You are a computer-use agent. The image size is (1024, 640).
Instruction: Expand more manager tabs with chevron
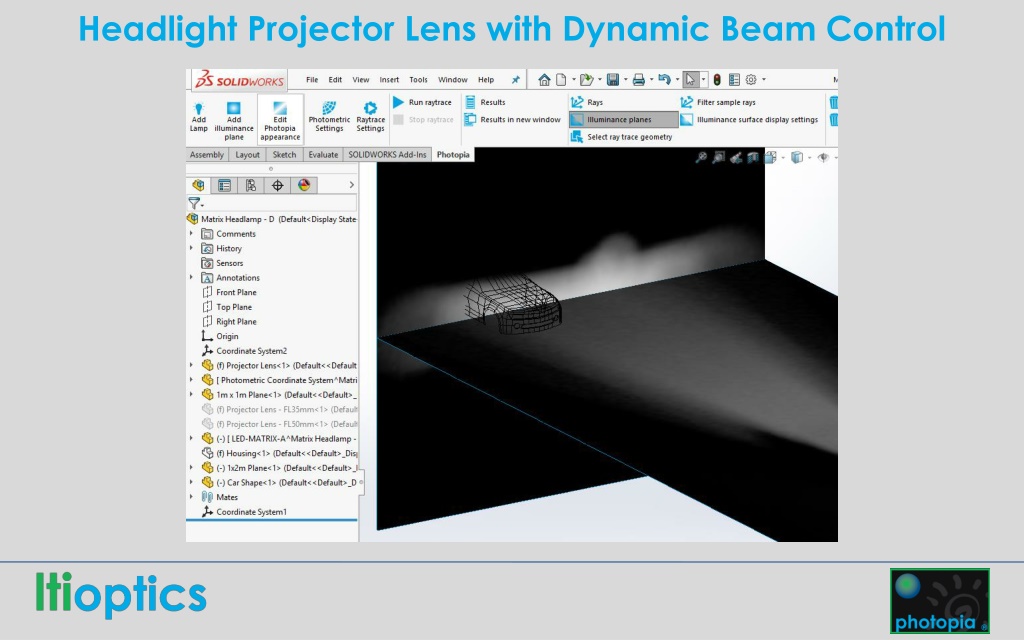click(x=351, y=185)
